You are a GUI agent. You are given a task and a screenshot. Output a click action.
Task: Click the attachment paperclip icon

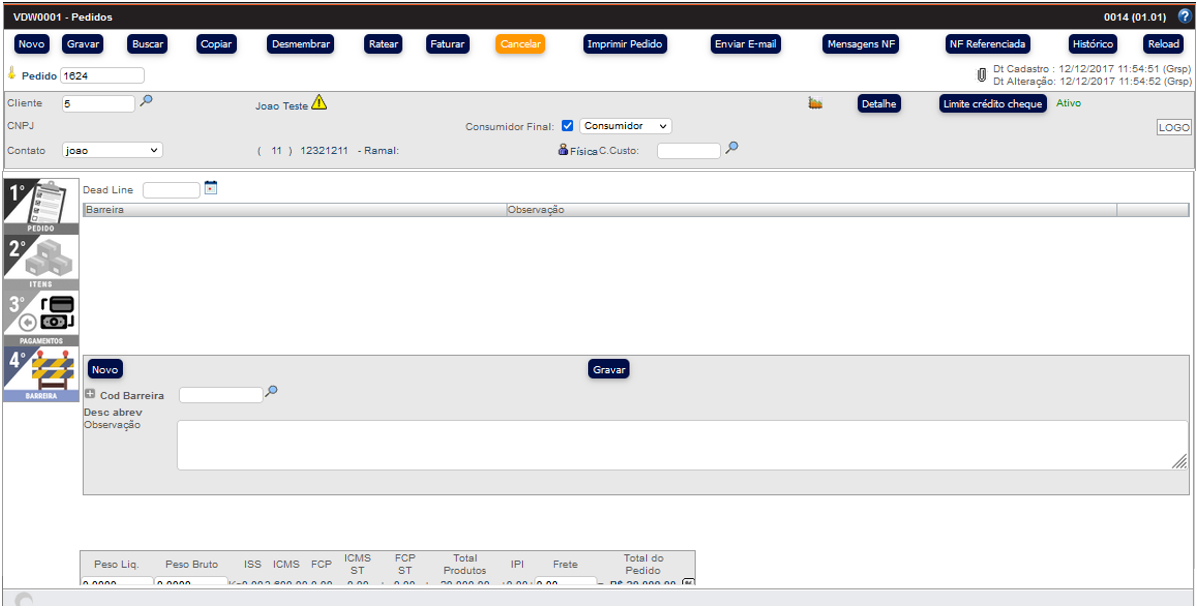982,75
